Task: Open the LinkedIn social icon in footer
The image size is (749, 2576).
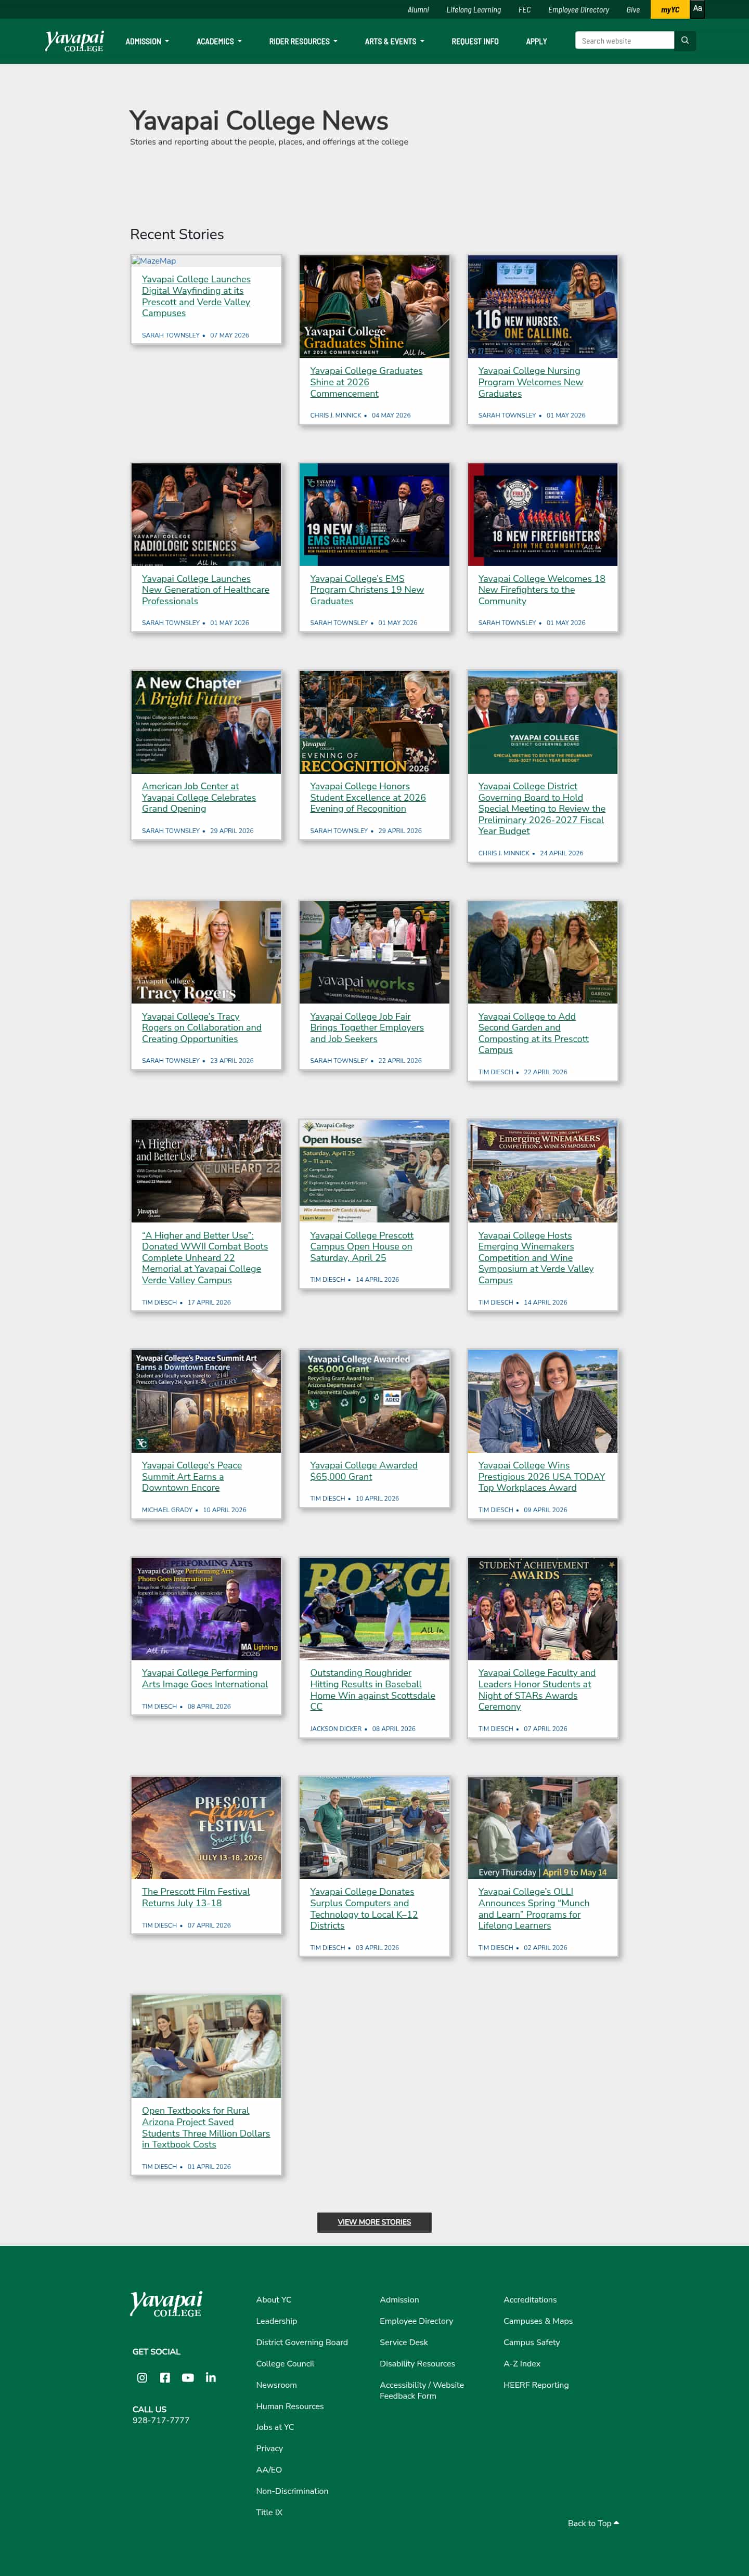Action: coord(211,2377)
